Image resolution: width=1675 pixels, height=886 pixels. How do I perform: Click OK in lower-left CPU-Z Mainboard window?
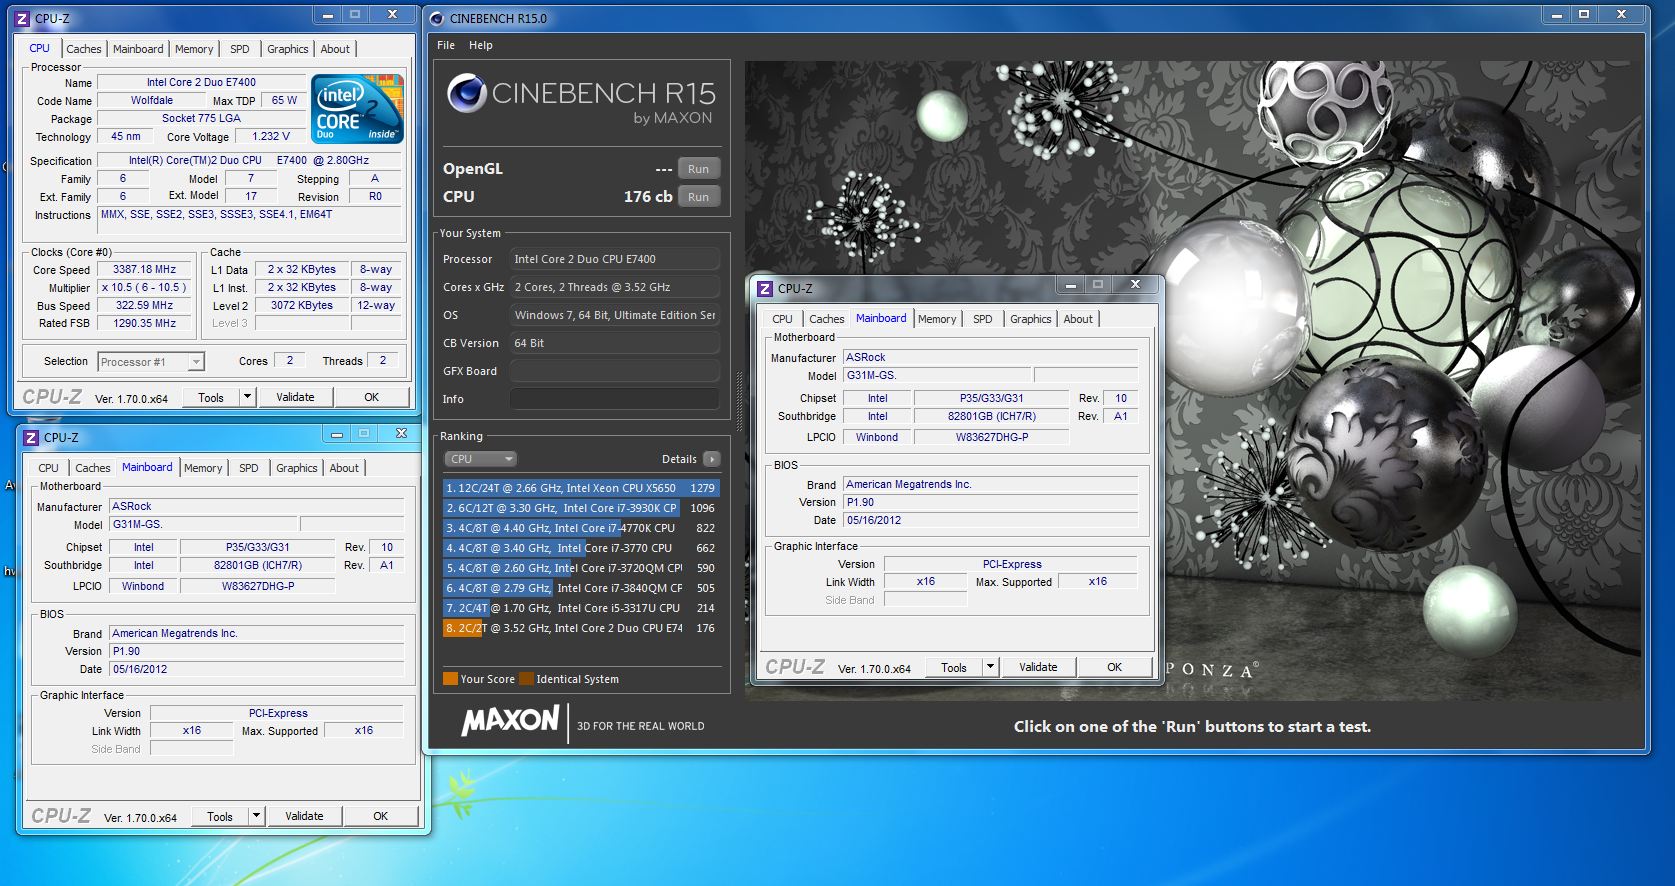point(381,816)
